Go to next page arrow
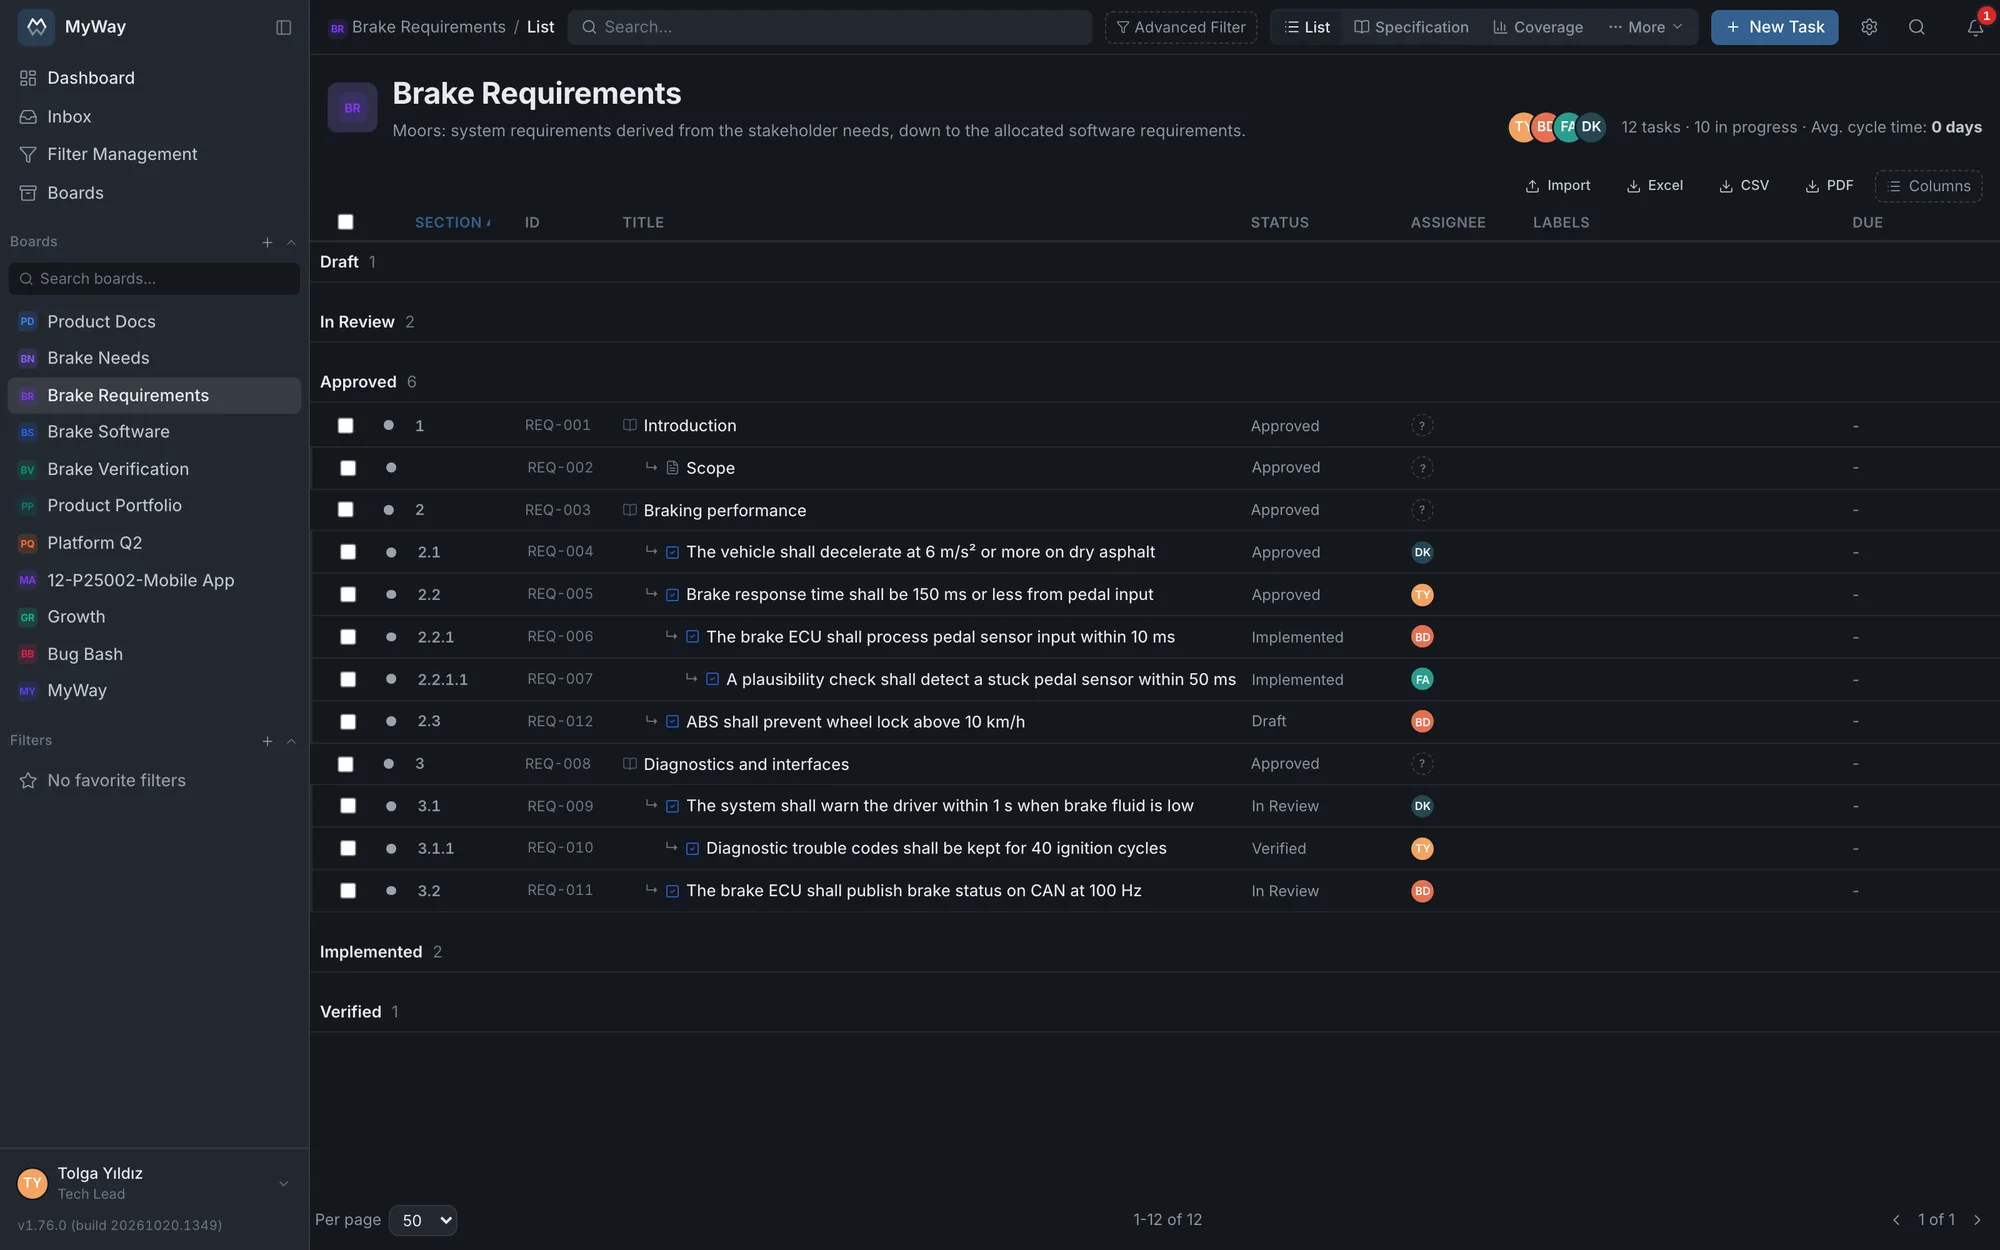Viewport: 2000px width, 1250px height. pos(1976,1220)
